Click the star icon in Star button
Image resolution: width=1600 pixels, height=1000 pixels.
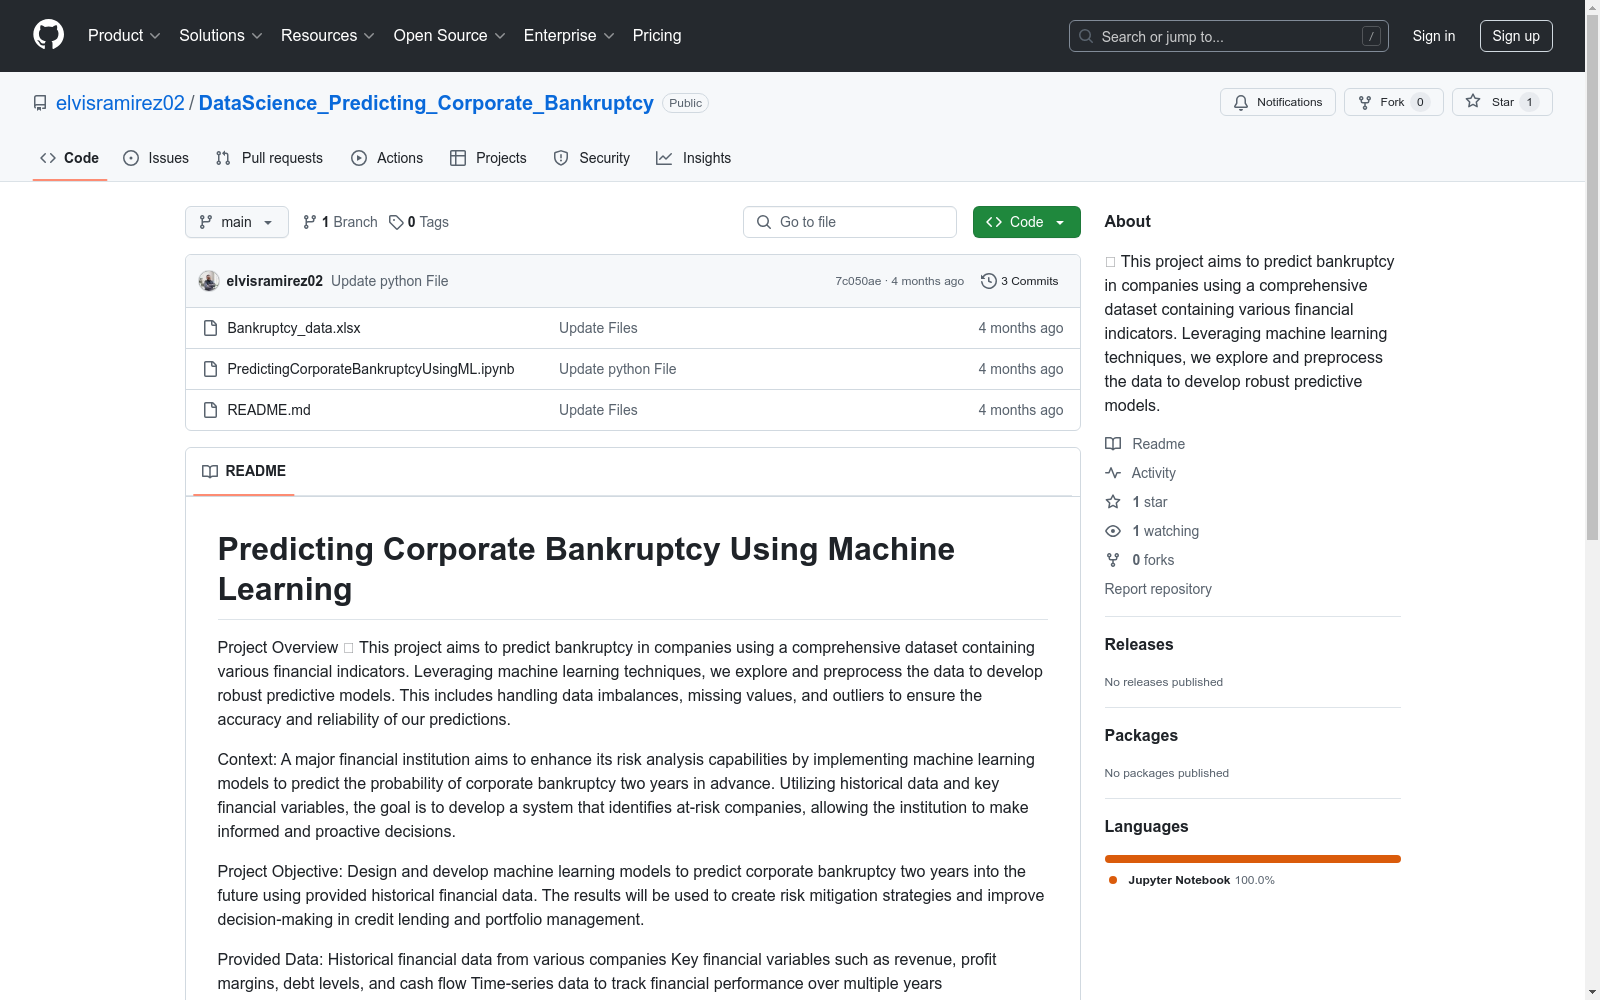1473,101
